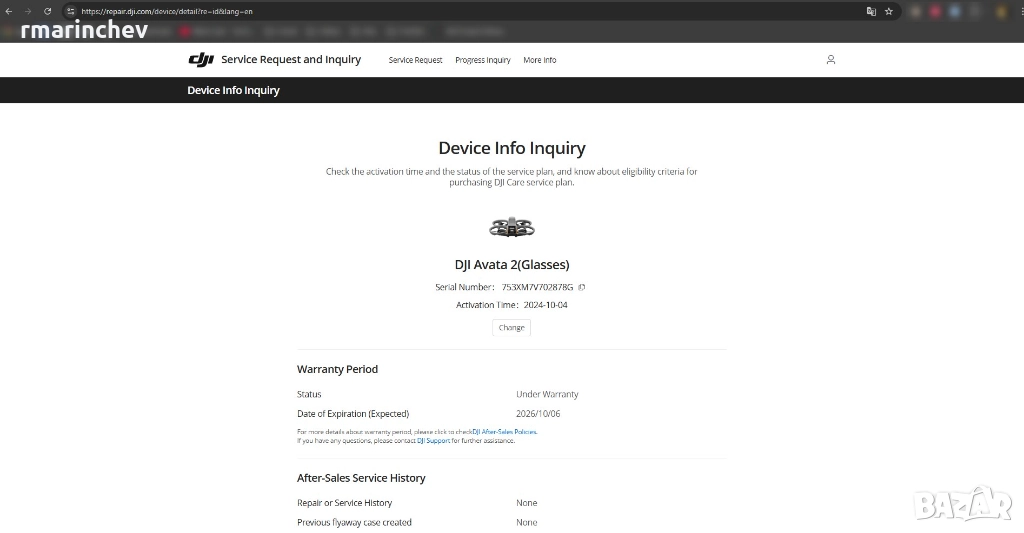Open the Service Request menu

coord(415,60)
